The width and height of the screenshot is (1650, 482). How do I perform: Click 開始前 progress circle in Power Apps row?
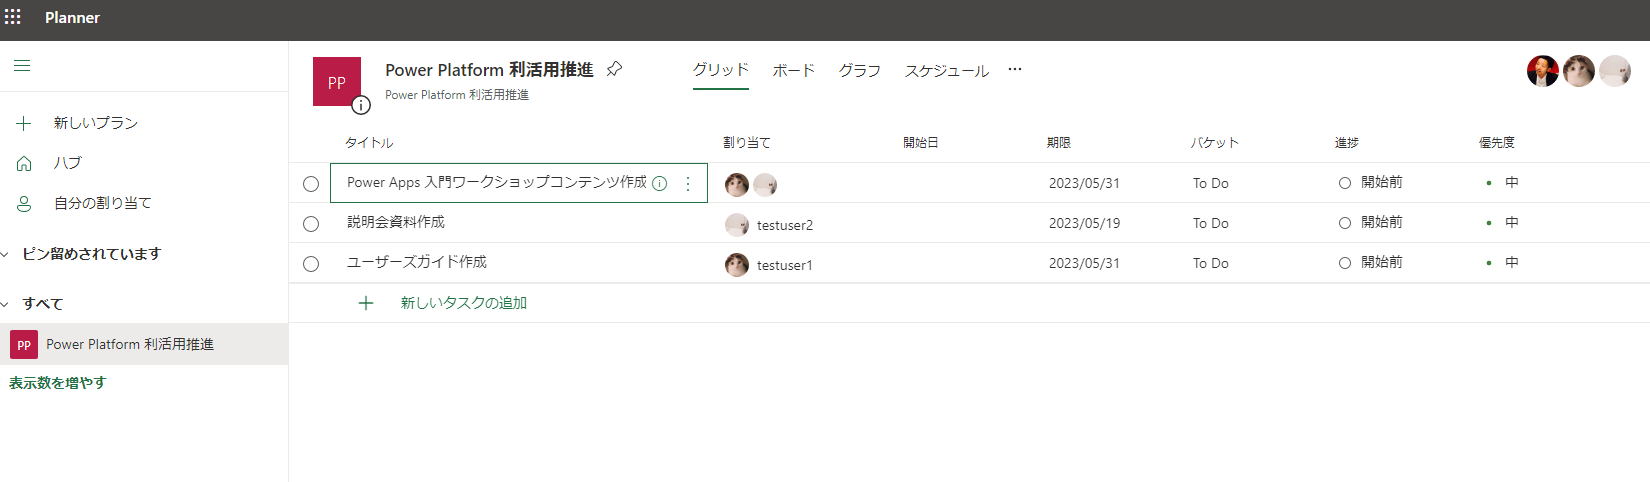pos(1345,183)
